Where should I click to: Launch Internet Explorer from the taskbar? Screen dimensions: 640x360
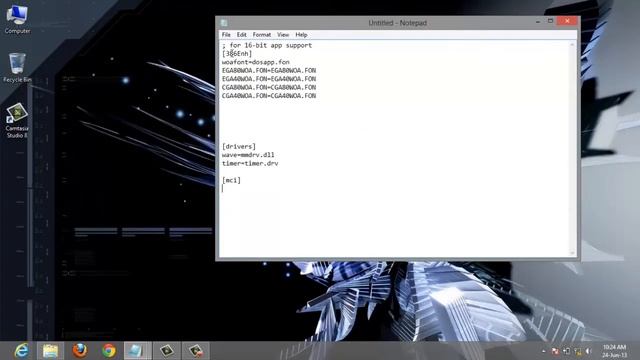22,351
